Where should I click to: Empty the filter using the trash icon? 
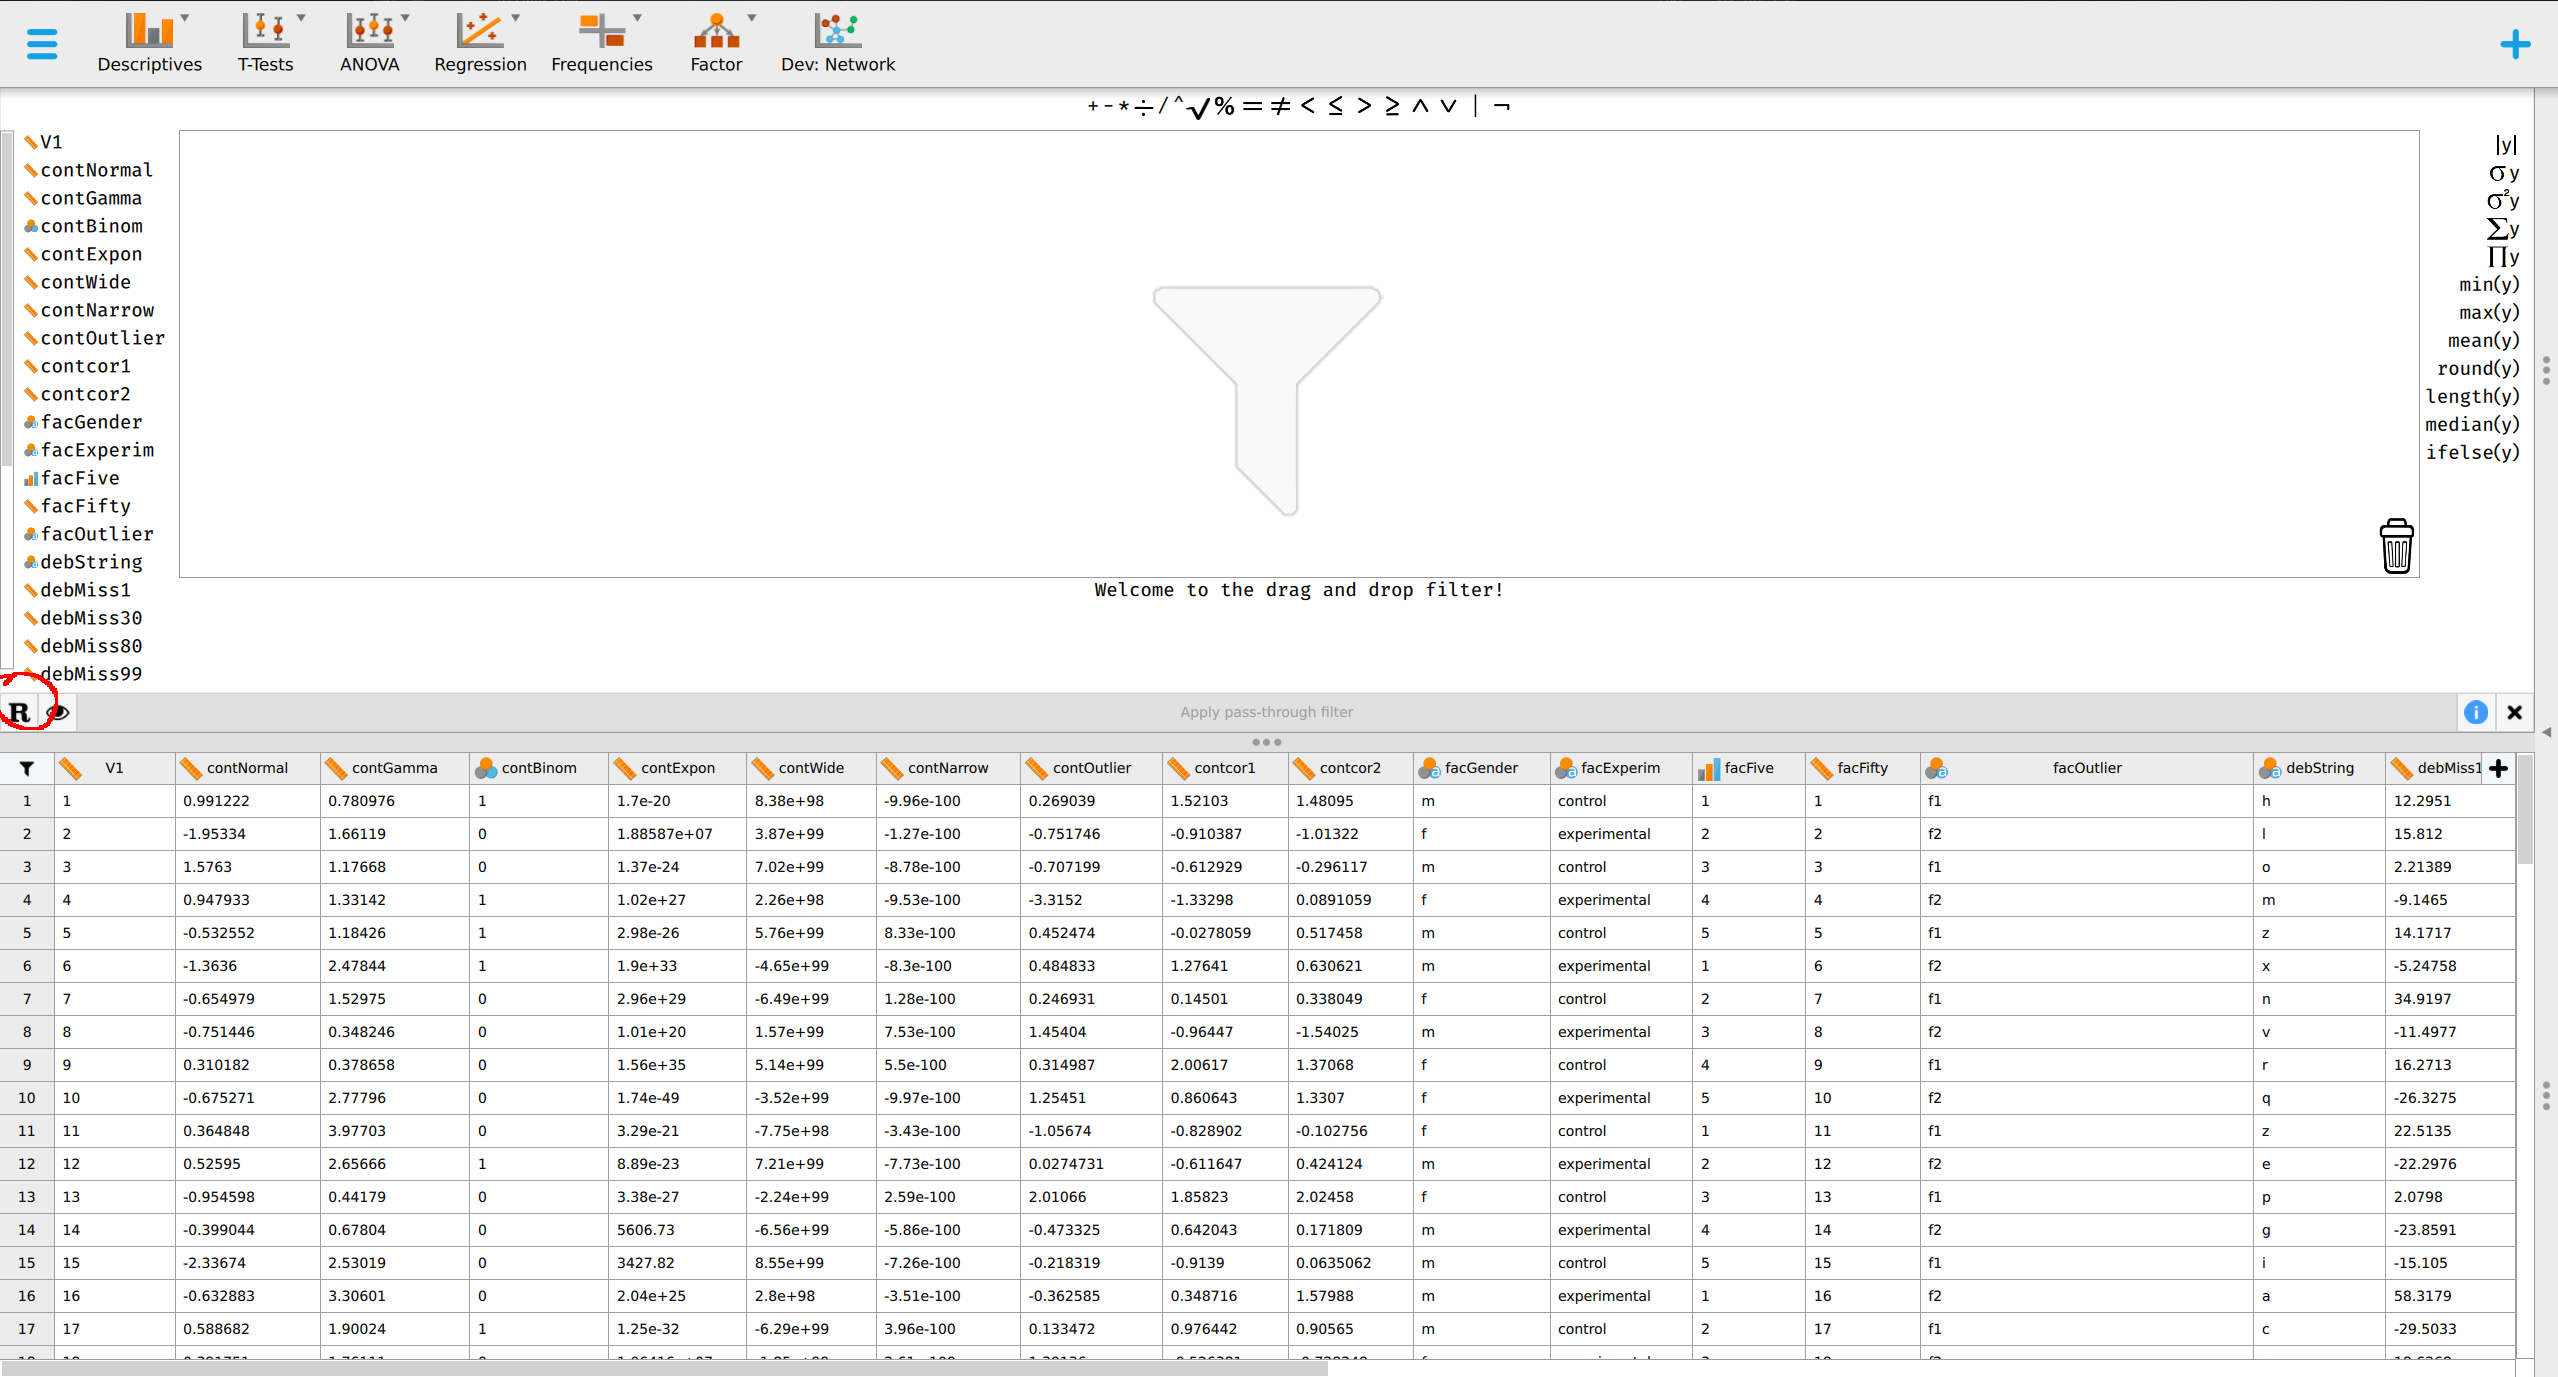(x=2396, y=546)
